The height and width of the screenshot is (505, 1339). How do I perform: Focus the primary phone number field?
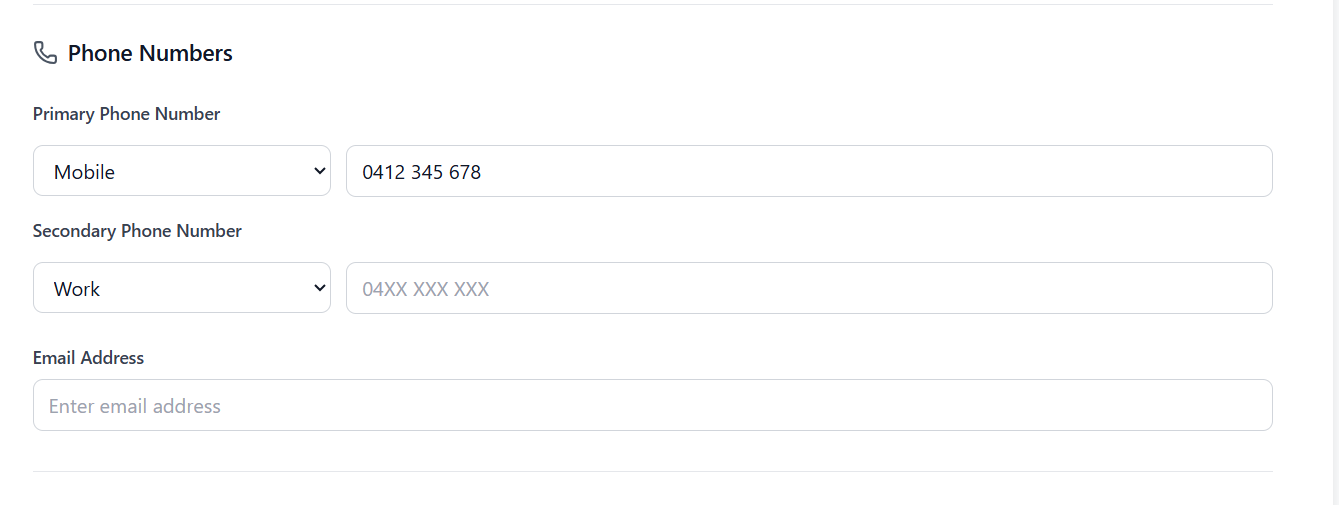[808, 171]
